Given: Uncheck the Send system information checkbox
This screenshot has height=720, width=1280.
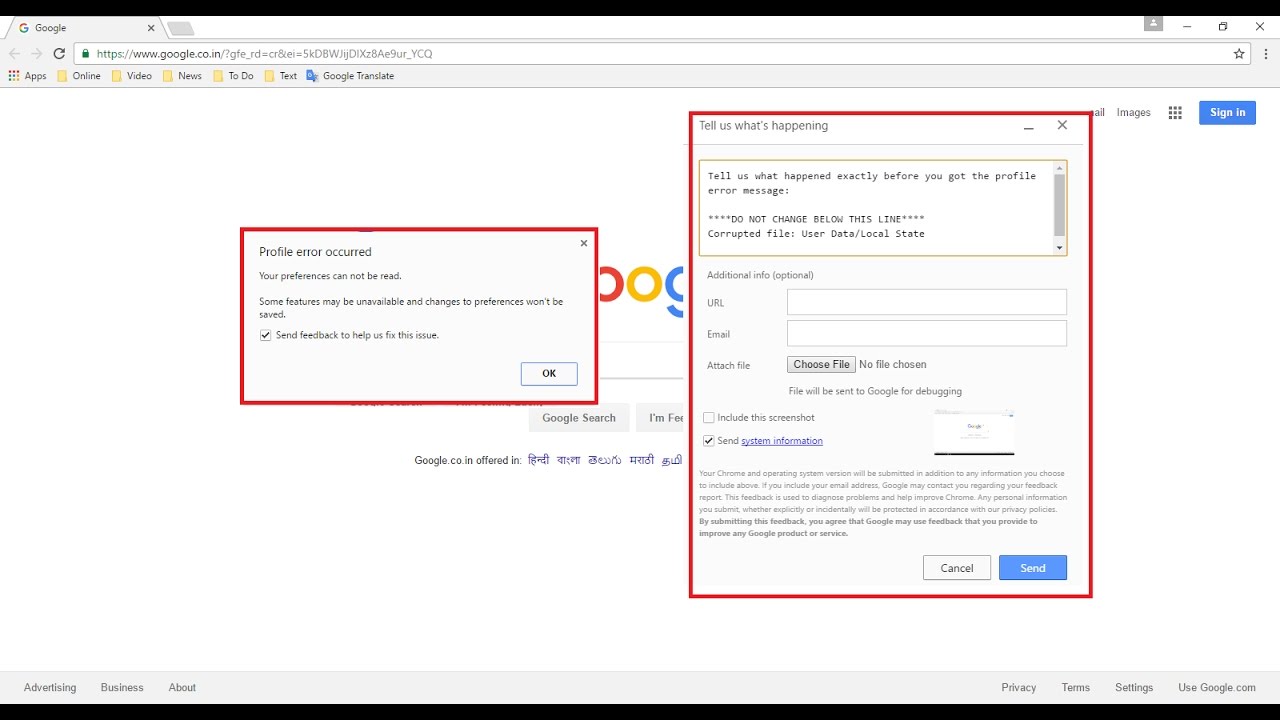Looking at the screenshot, I should coord(708,441).
